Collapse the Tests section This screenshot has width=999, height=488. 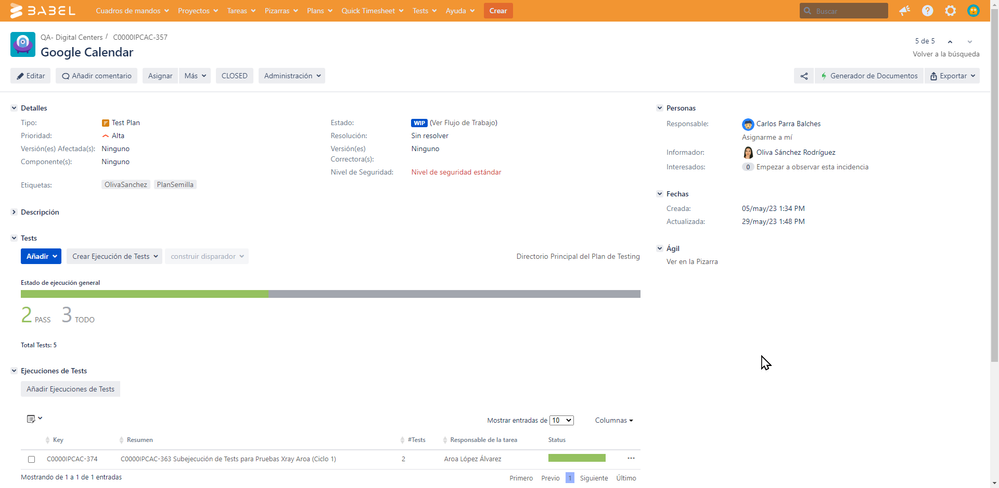(14, 238)
